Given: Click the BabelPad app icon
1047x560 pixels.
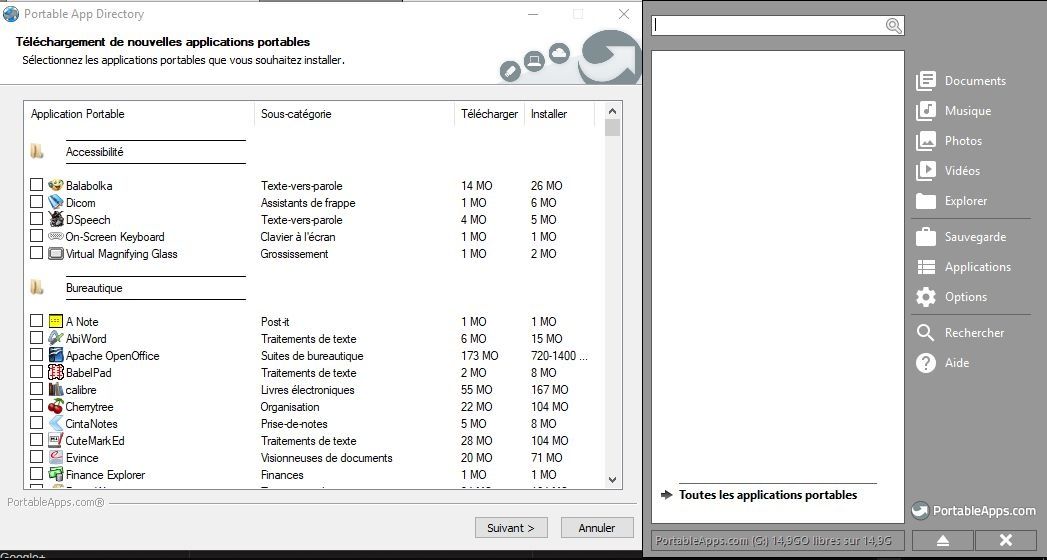Looking at the screenshot, I should pyautogui.click(x=56, y=372).
